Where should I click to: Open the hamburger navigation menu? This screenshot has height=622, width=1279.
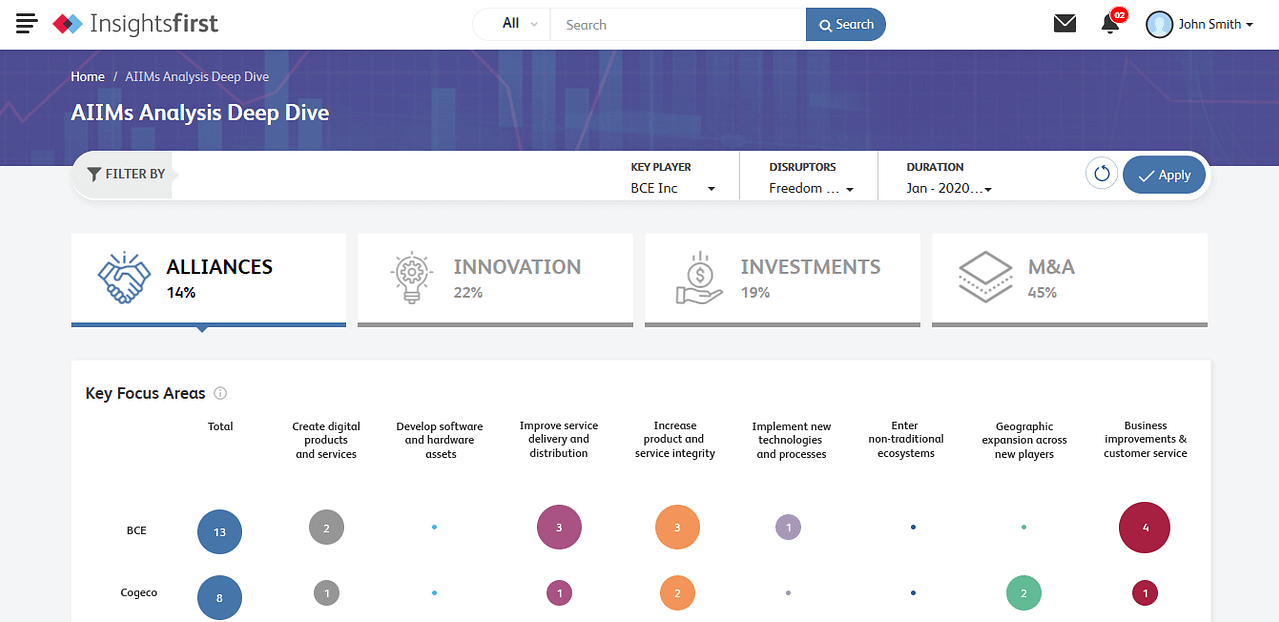[27, 23]
